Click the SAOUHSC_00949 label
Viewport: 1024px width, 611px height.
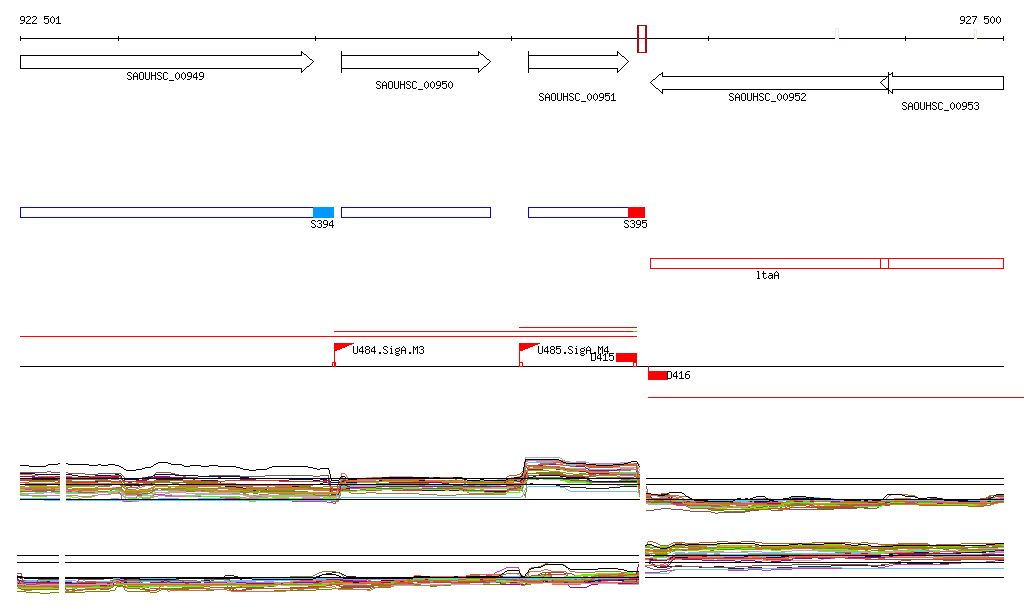(165, 76)
